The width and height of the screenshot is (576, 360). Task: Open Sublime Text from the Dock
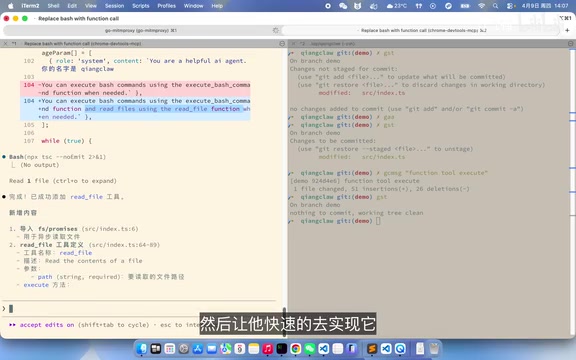coord(372,348)
